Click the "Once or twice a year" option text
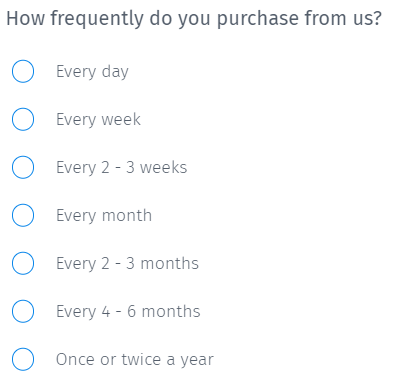 pyautogui.click(x=135, y=360)
